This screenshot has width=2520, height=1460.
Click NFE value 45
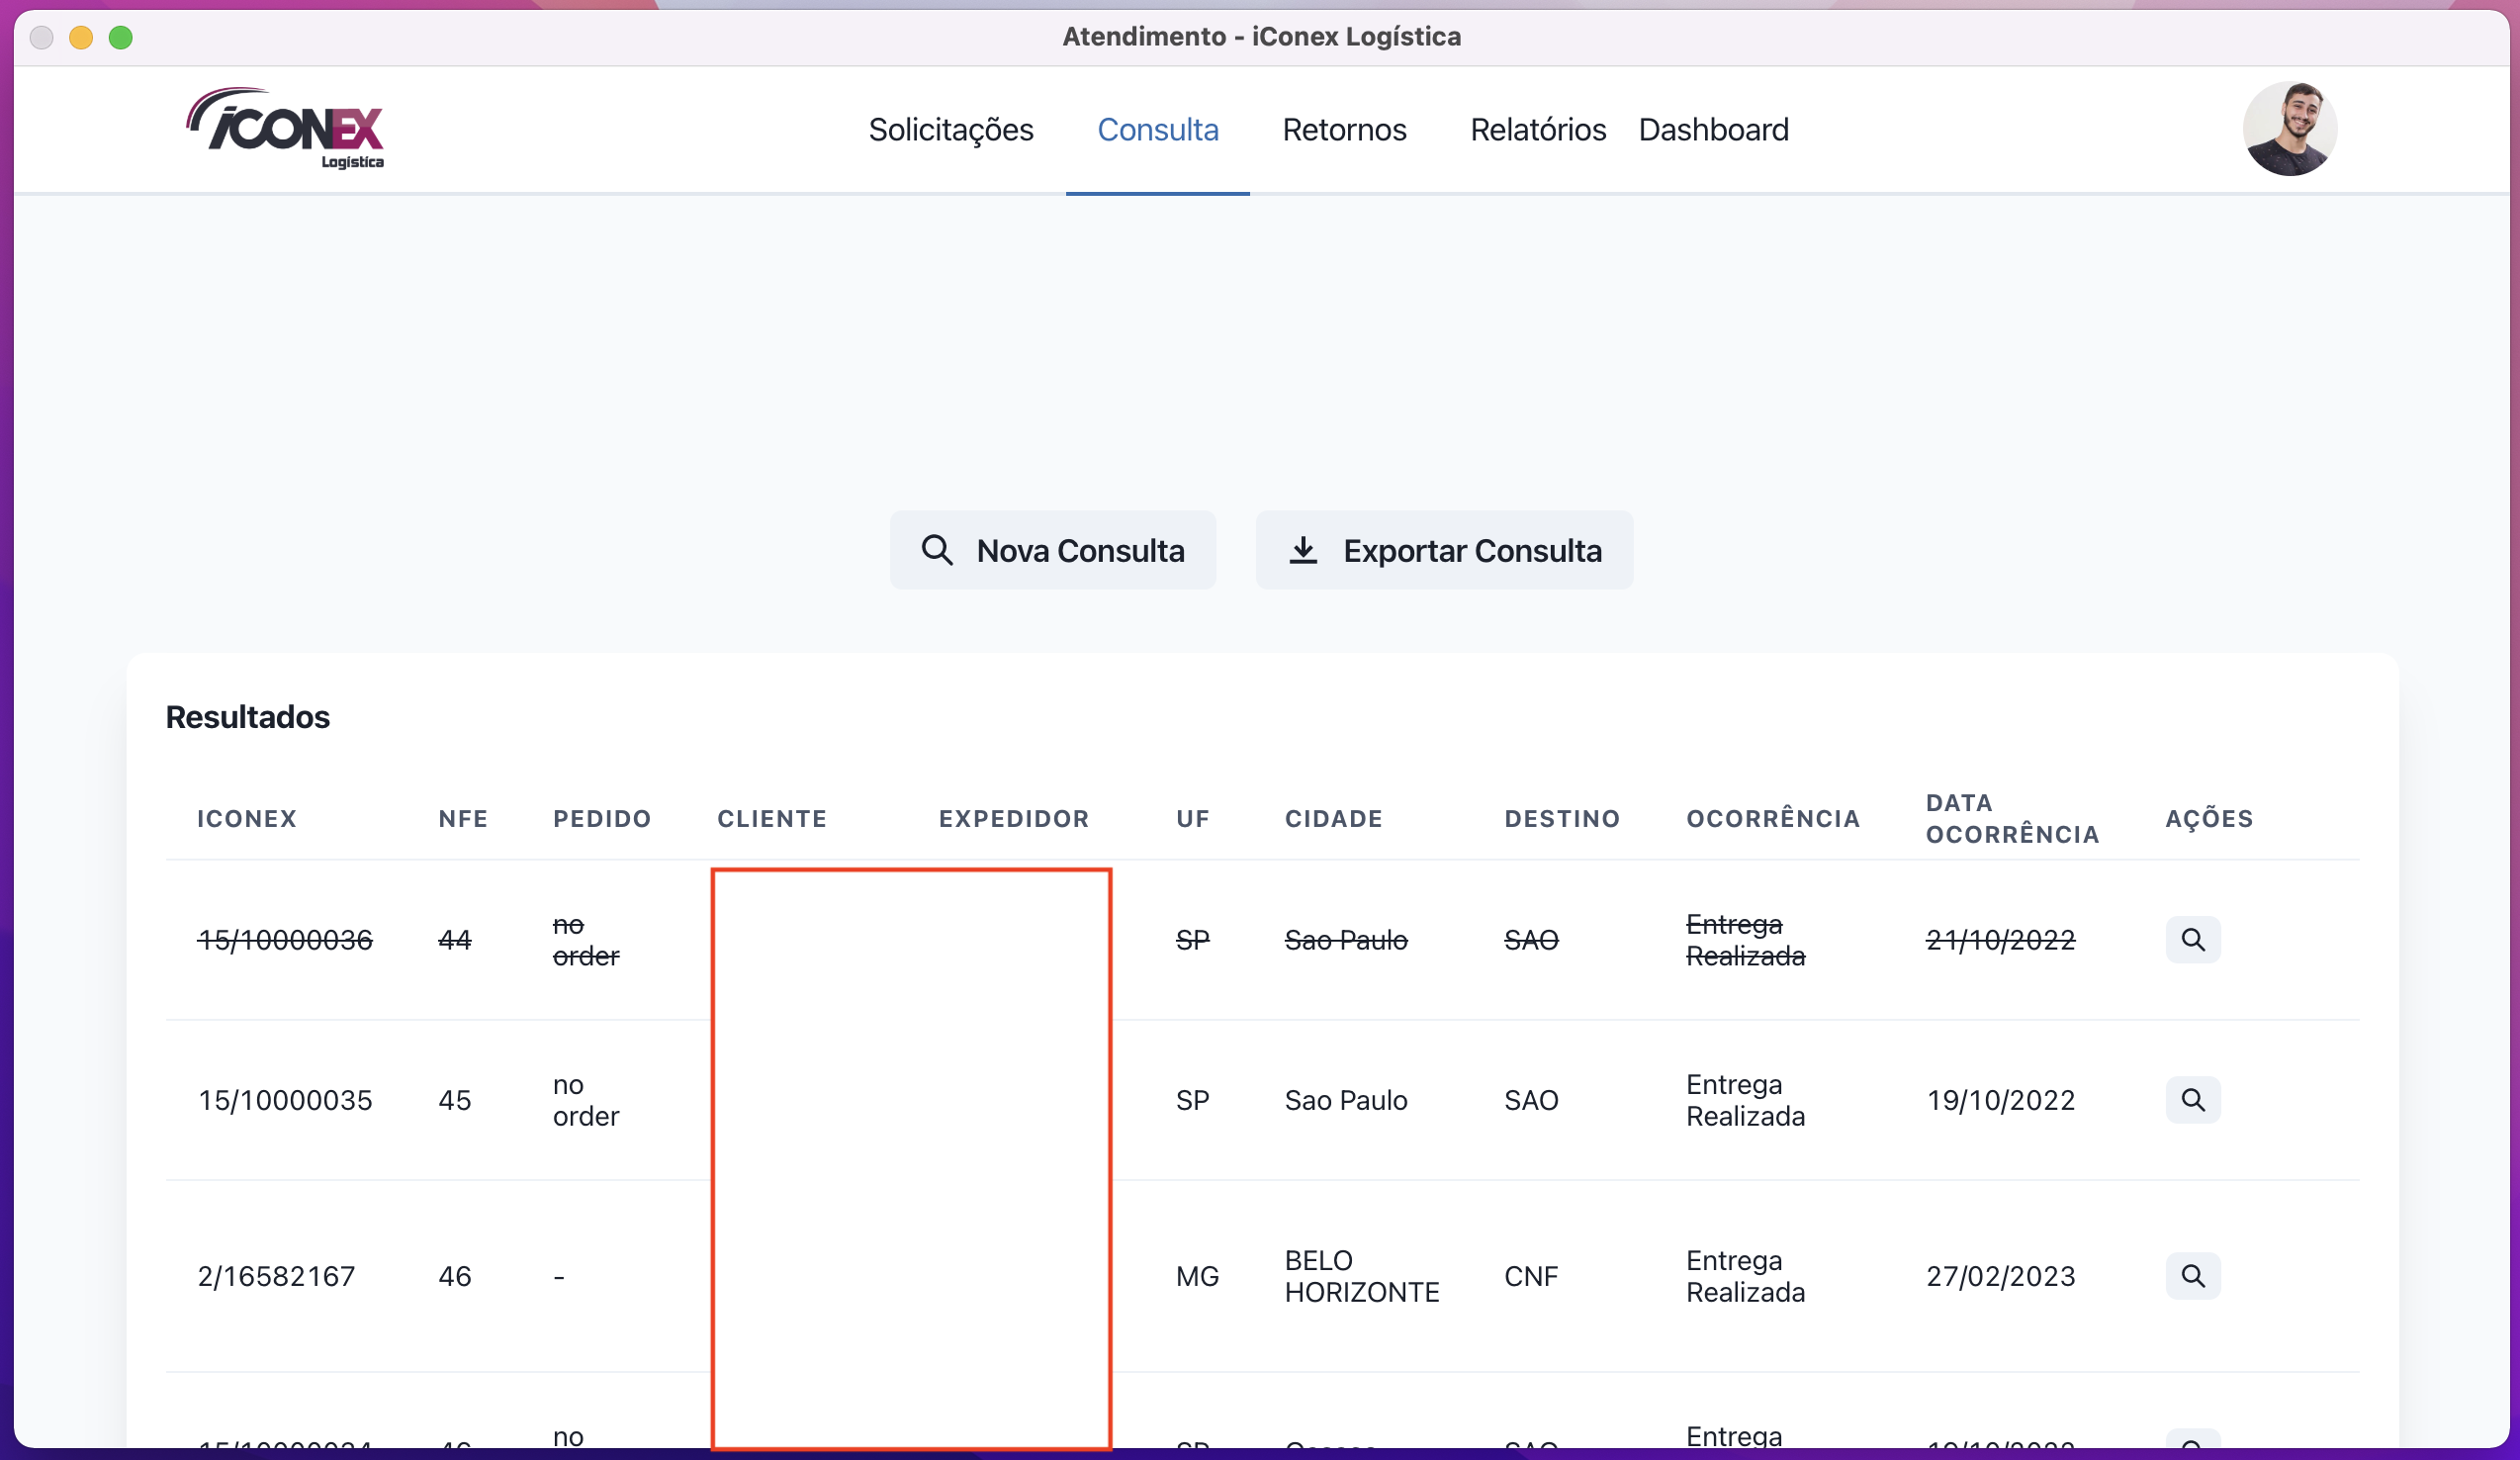coord(455,1100)
